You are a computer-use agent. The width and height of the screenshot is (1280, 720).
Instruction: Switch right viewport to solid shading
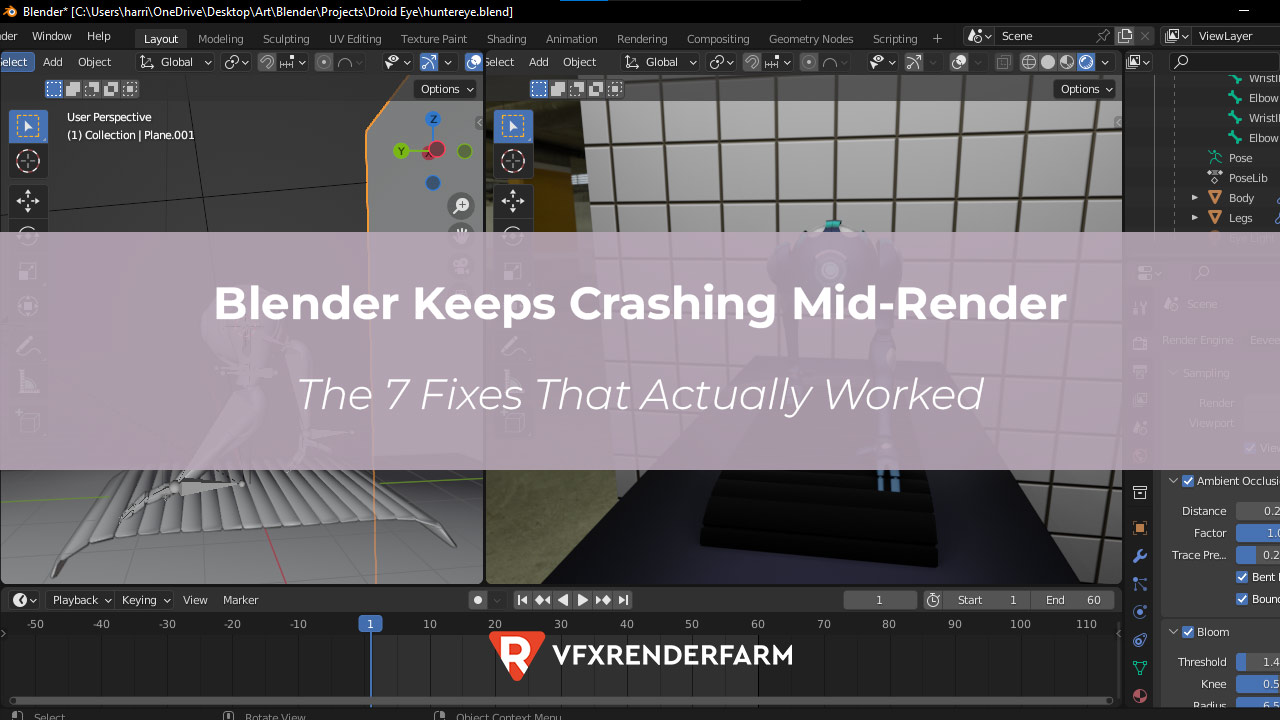(1048, 62)
